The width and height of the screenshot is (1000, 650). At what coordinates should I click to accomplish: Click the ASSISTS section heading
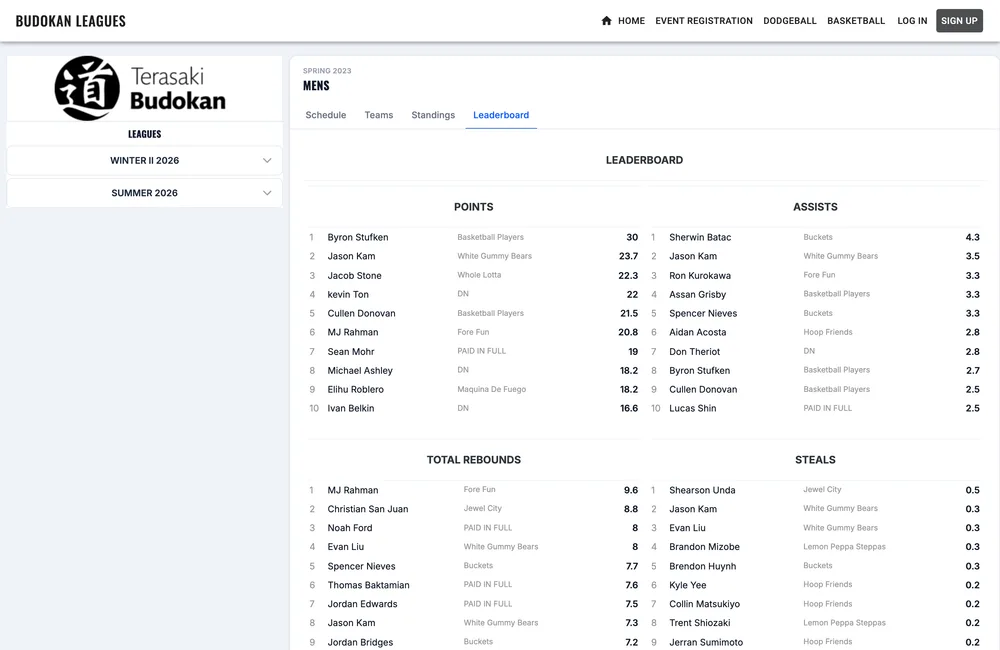click(815, 207)
